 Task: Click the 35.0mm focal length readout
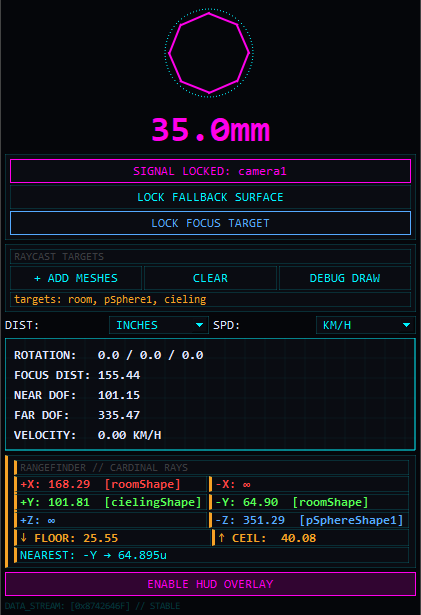point(211,130)
